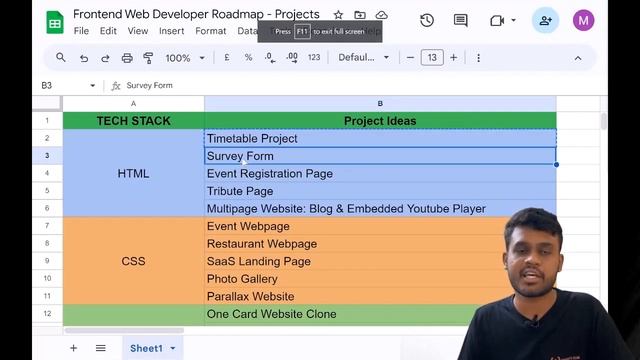The image size is (640, 360).
Task: Collapse the menus with the up chevron
Action: [x=578, y=58]
